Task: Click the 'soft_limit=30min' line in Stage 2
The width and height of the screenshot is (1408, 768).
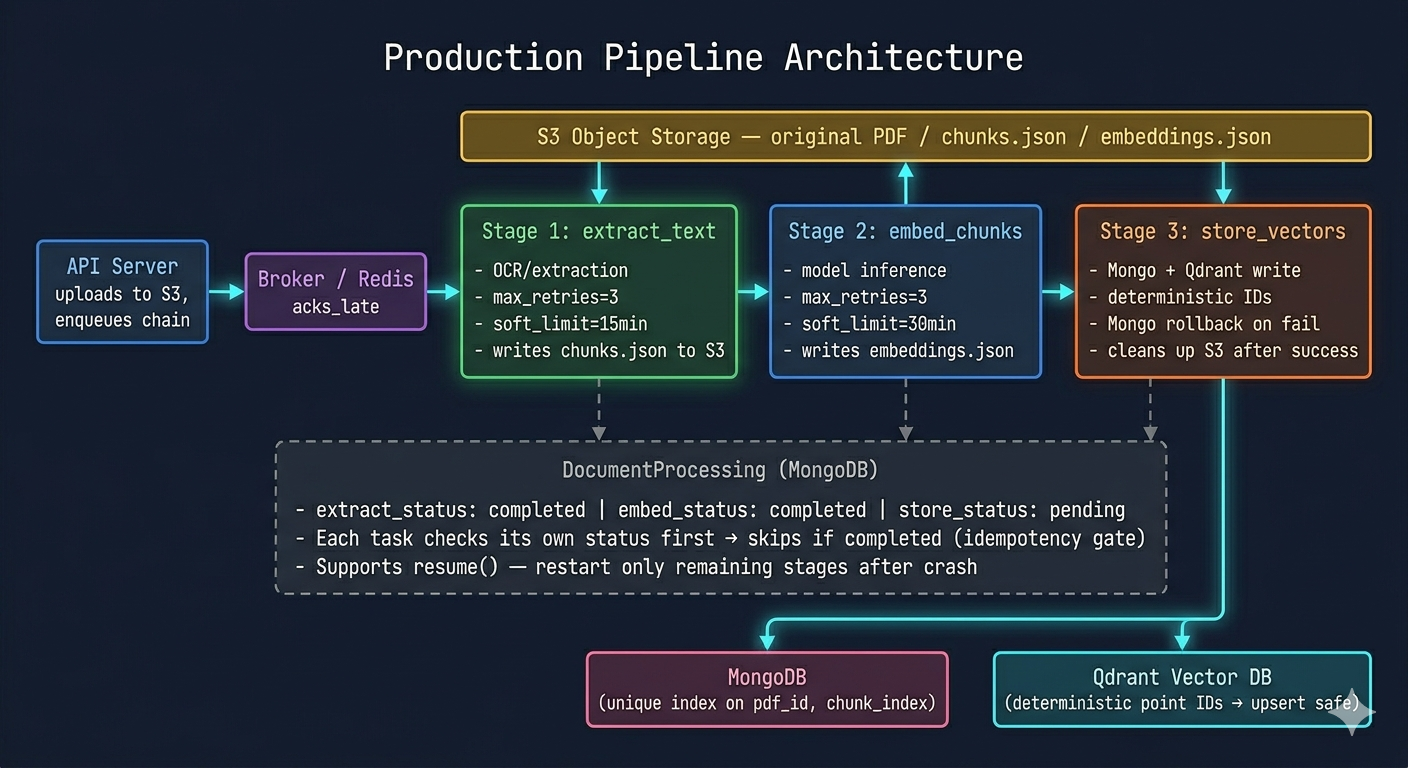Action: click(869, 324)
